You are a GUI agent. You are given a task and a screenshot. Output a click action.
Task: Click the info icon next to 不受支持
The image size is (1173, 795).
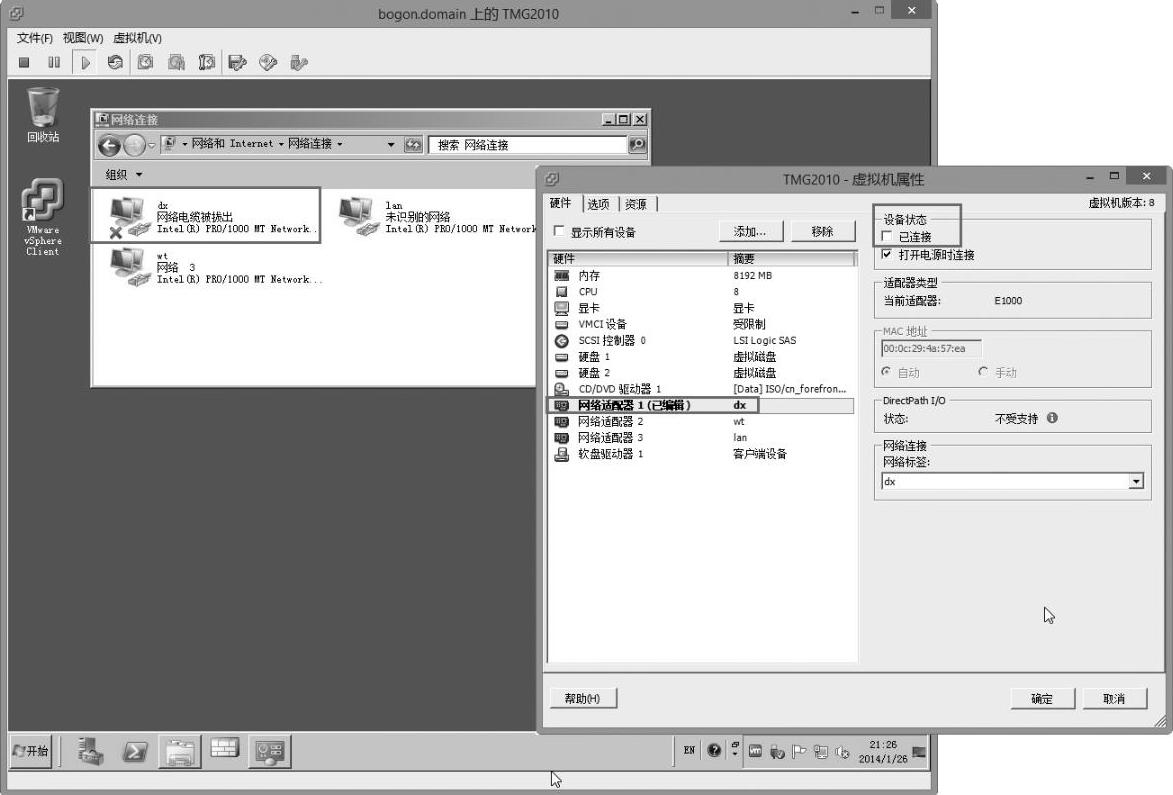(1052, 418)
